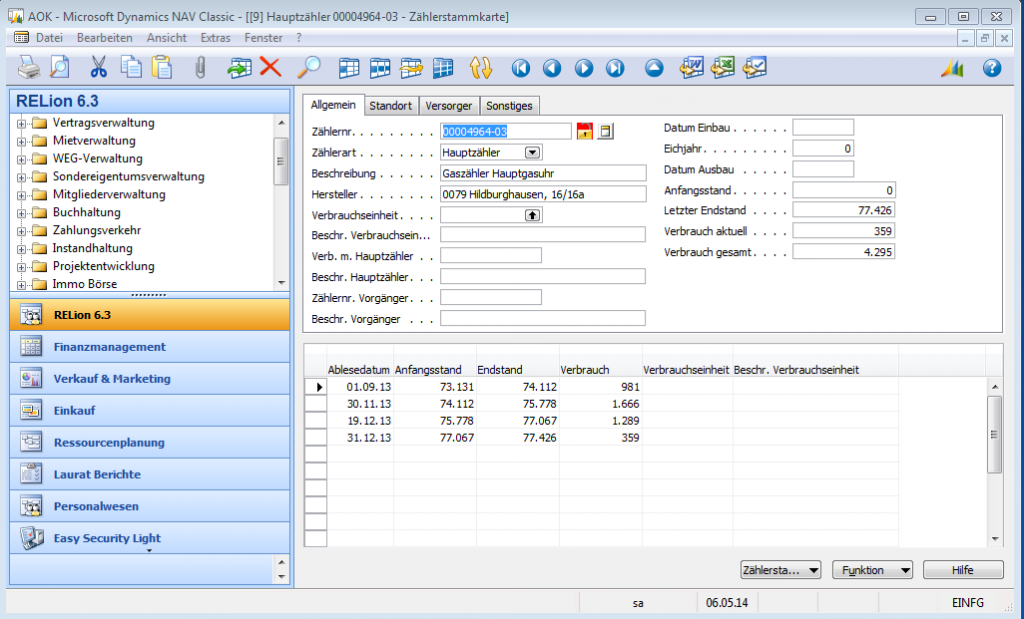Go to the last record
The image size is (1024, 619).
(615, 68)
